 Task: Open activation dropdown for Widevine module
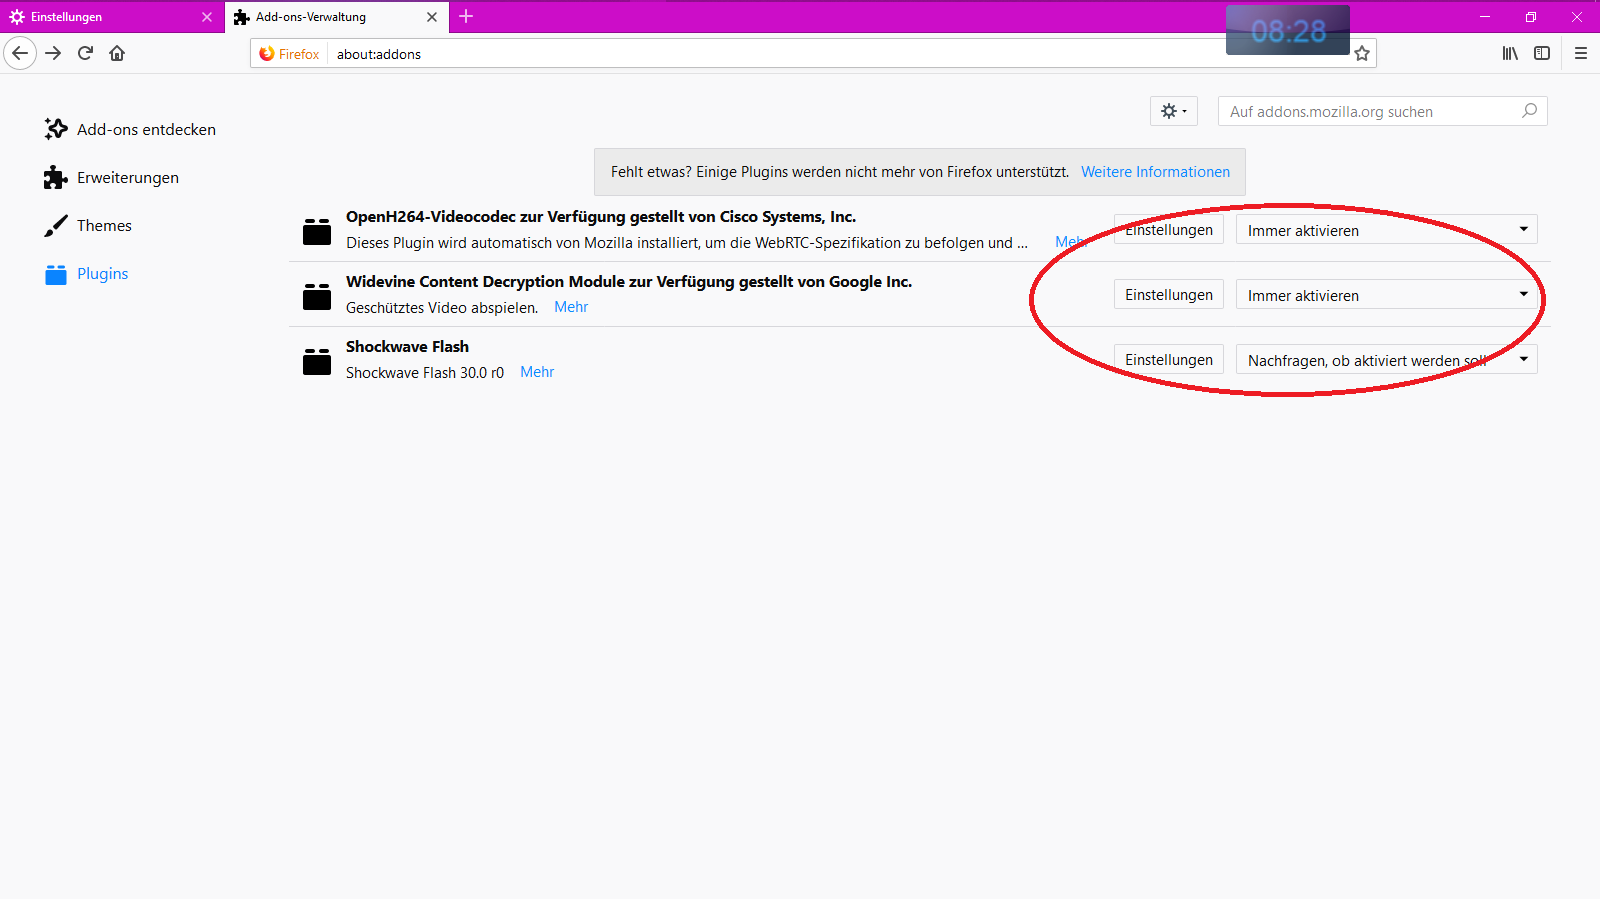(1387, 295)
